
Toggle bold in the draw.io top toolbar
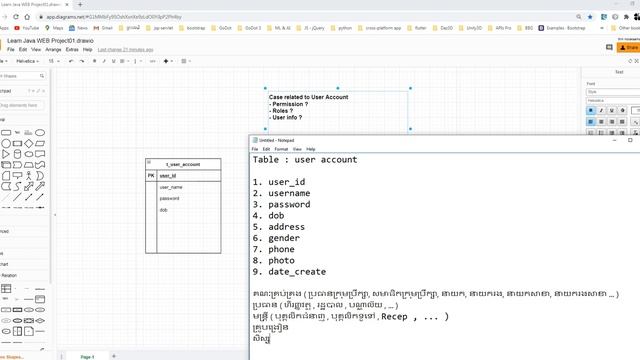pyautogui.click(x=94, y=61)
